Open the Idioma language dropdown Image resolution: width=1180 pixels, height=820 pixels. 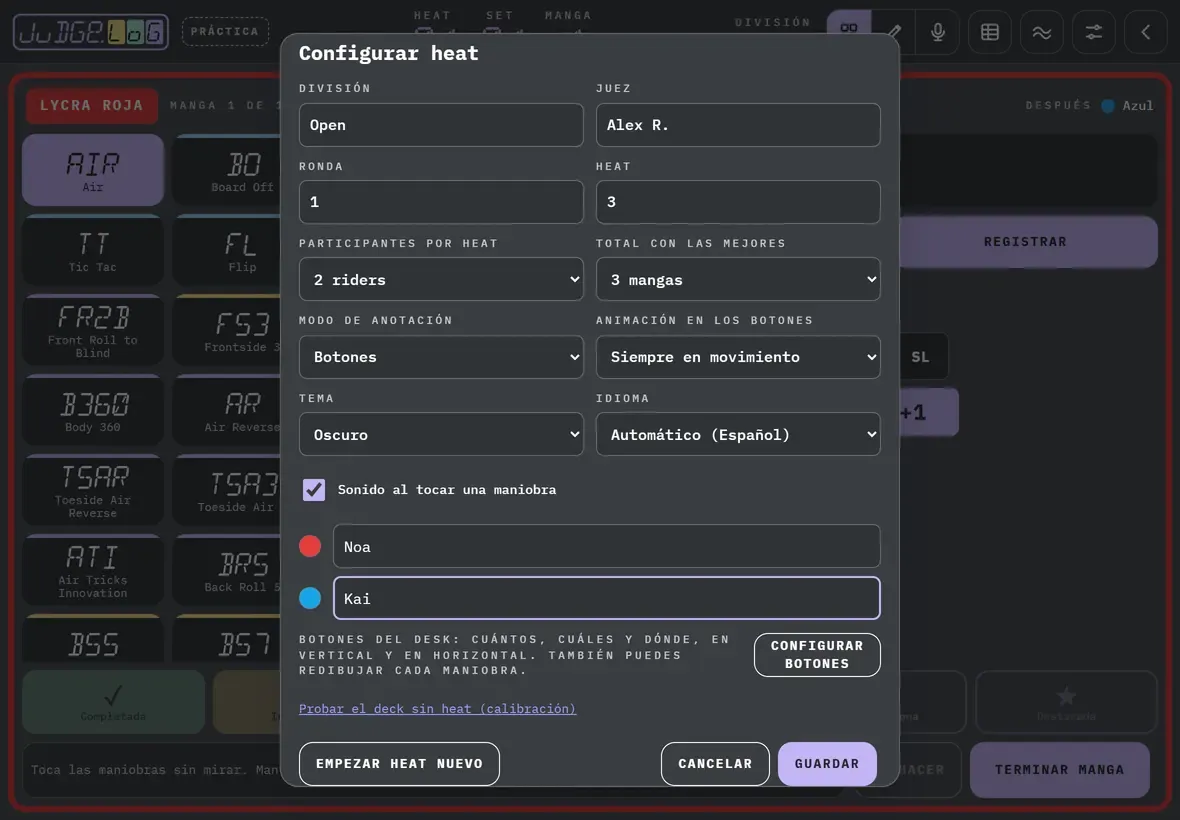738,435
